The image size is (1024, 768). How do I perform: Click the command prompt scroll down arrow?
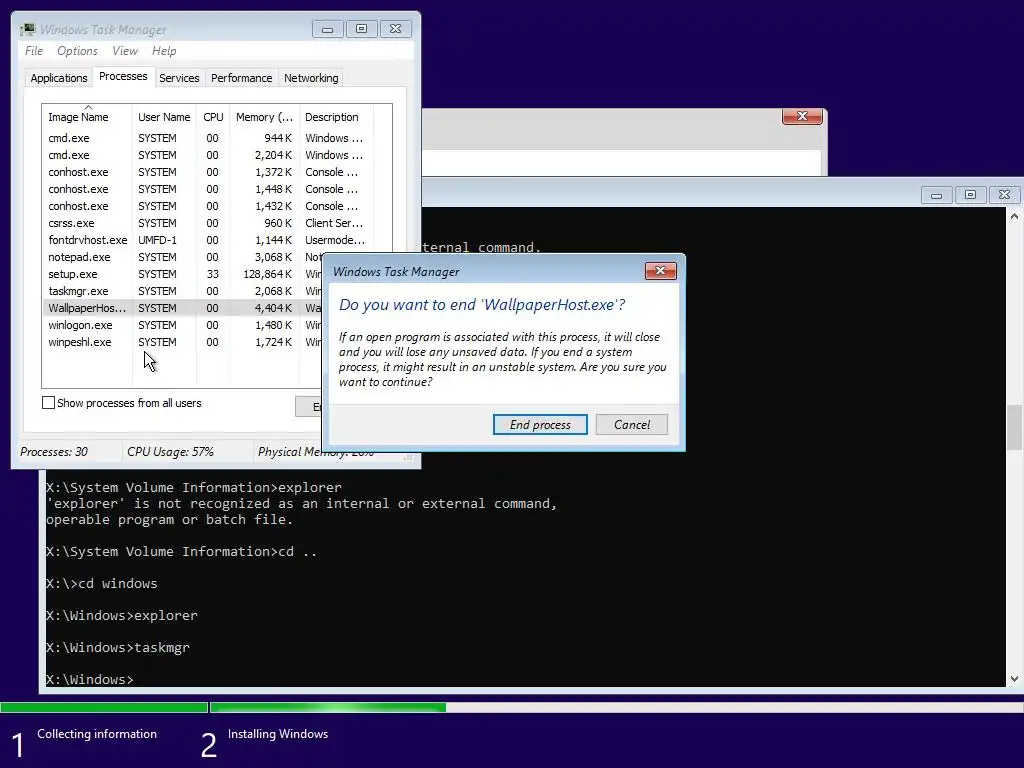[1014, 679]
